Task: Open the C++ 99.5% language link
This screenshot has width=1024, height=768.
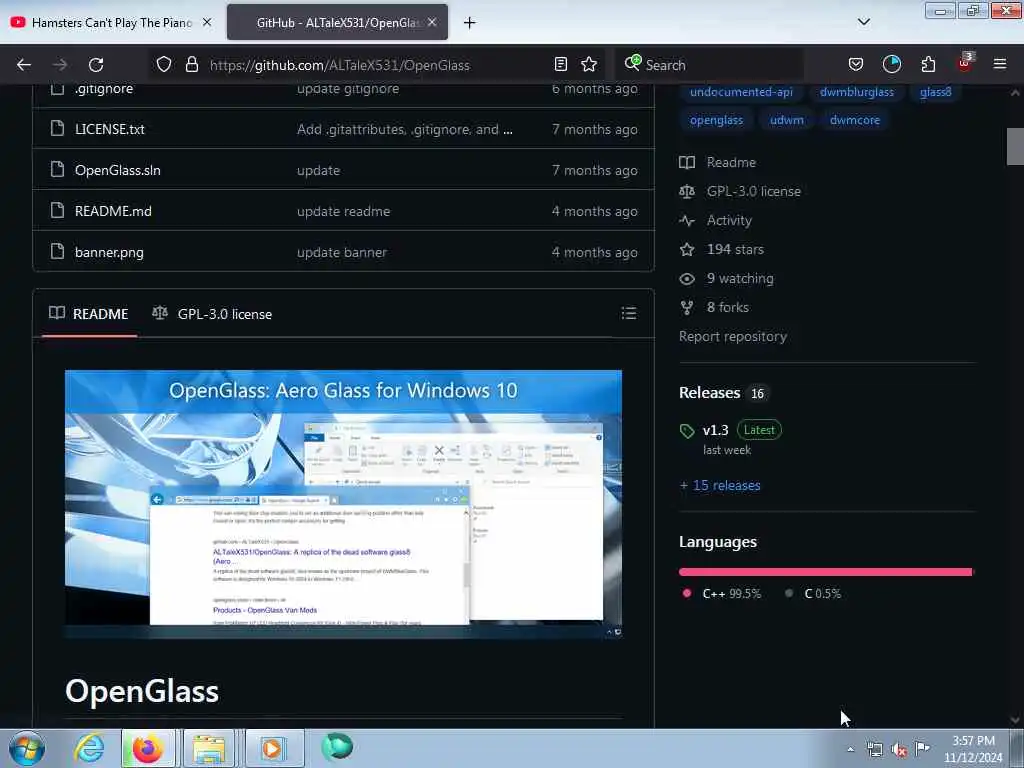Action: click(722, 594)
